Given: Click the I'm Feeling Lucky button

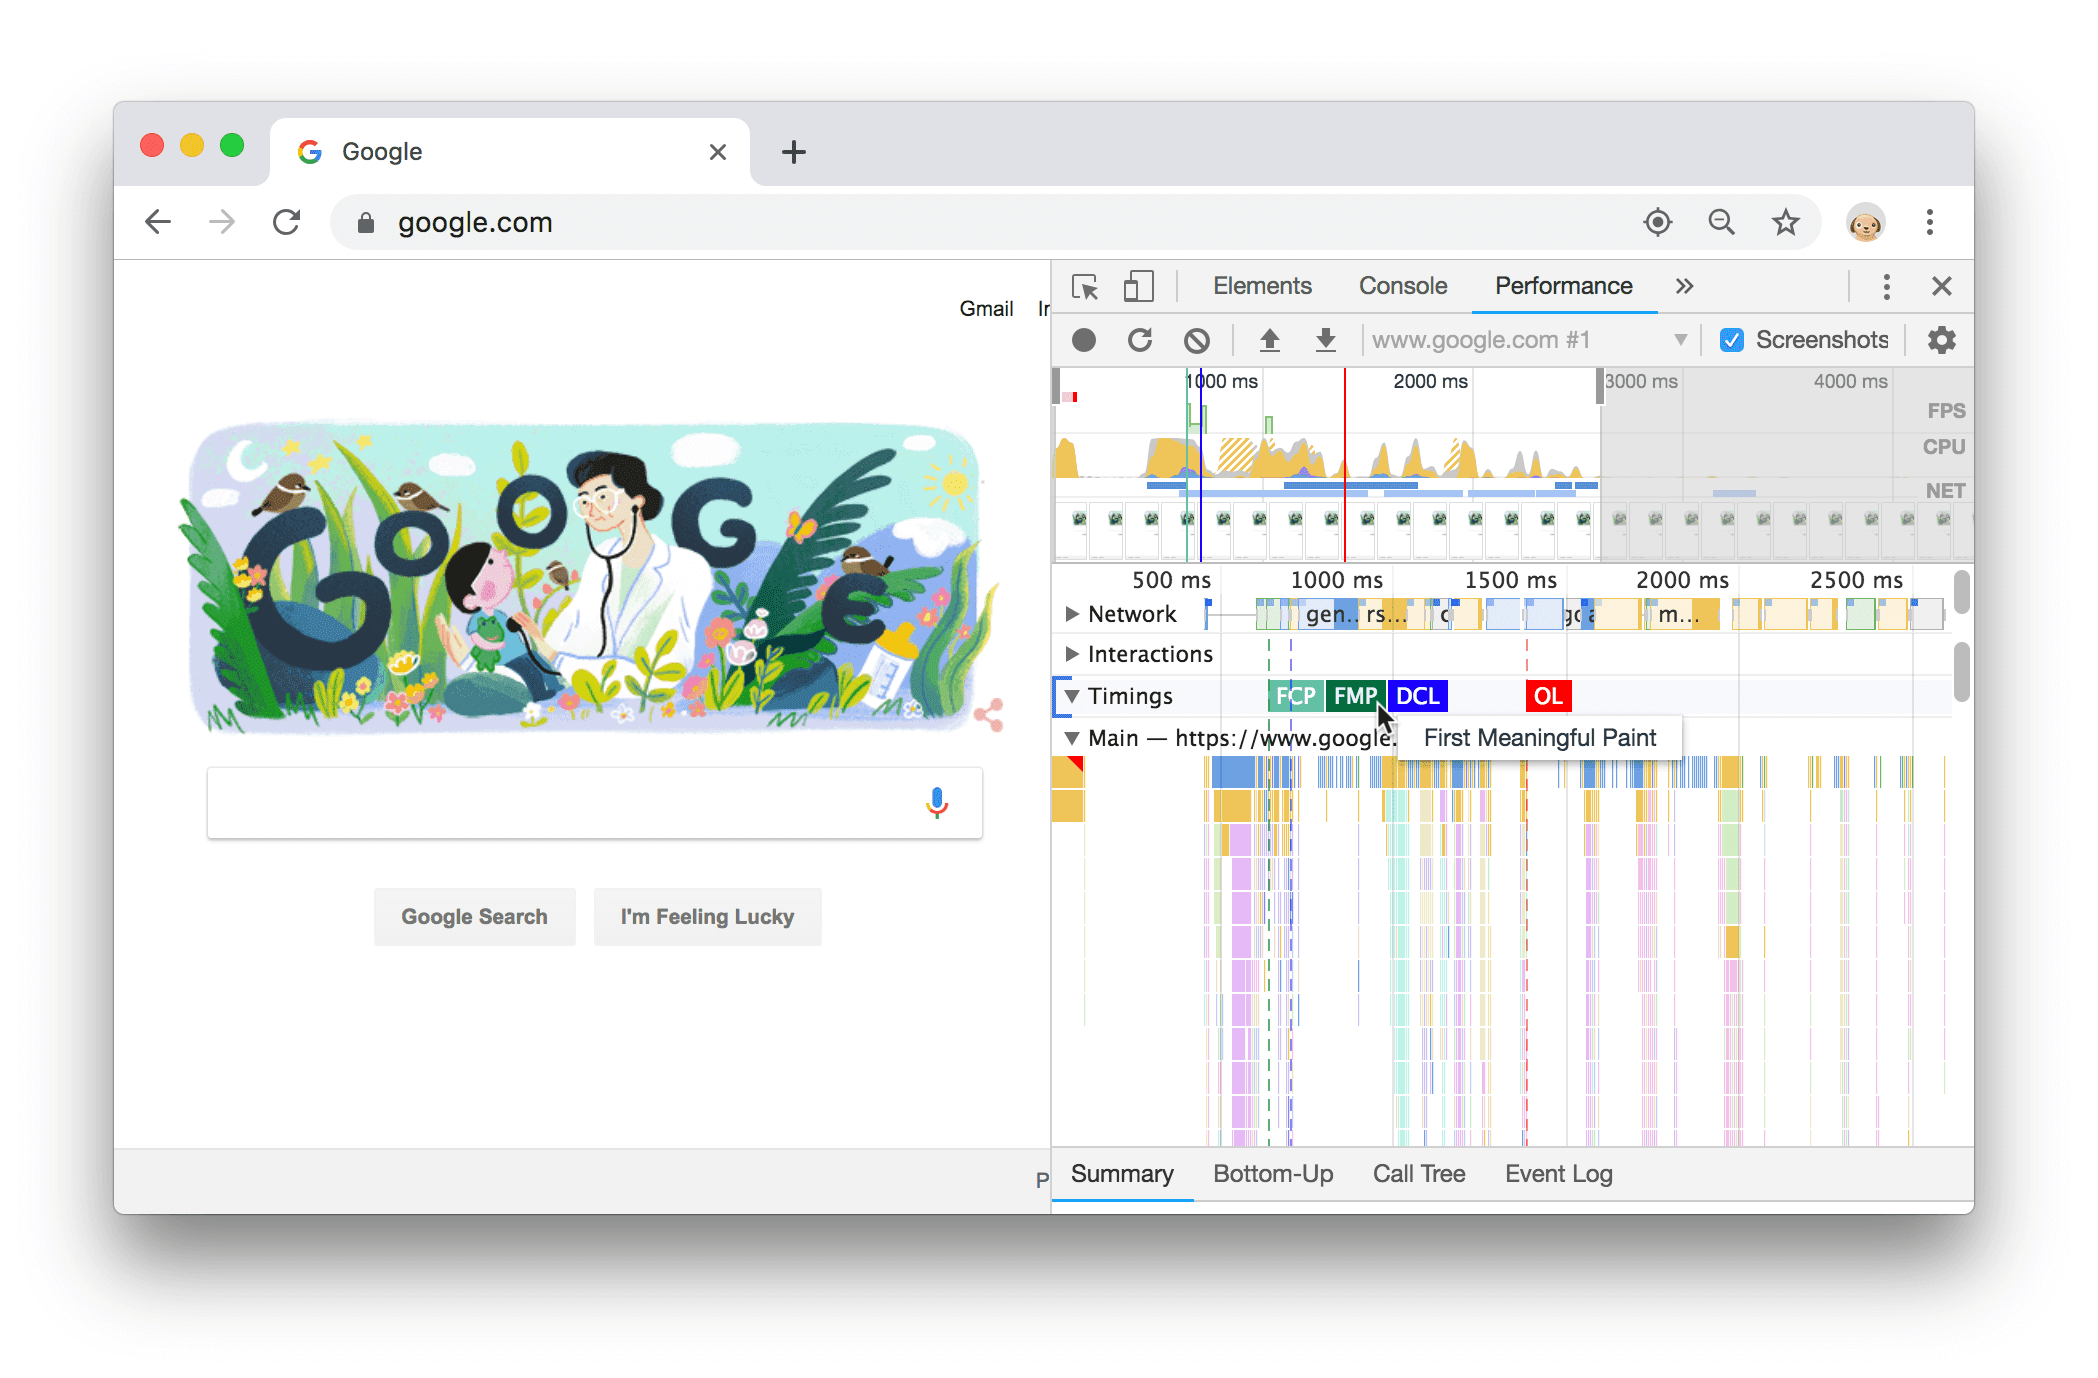Looking at the screenshot, I should pyautogui.click(x=704, y=917).
